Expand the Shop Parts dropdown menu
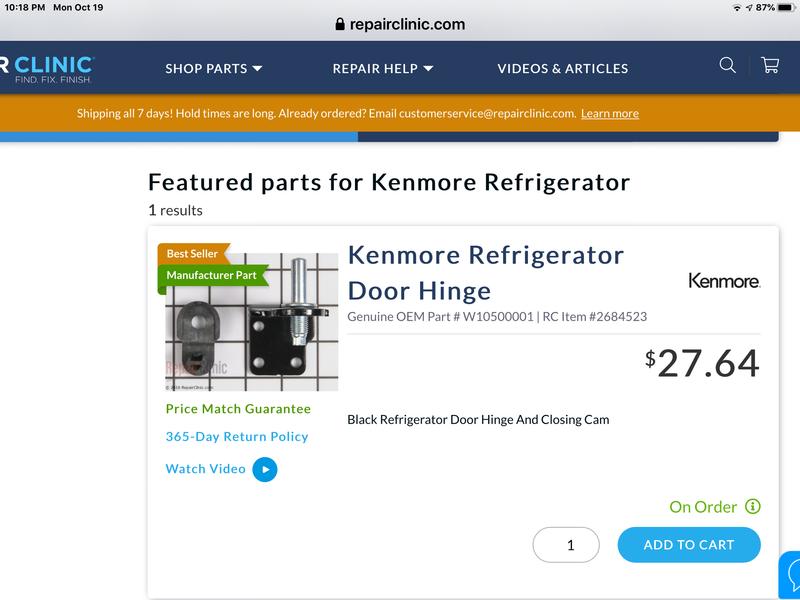The width and height of the screenshot is (800, 600). 213,68
